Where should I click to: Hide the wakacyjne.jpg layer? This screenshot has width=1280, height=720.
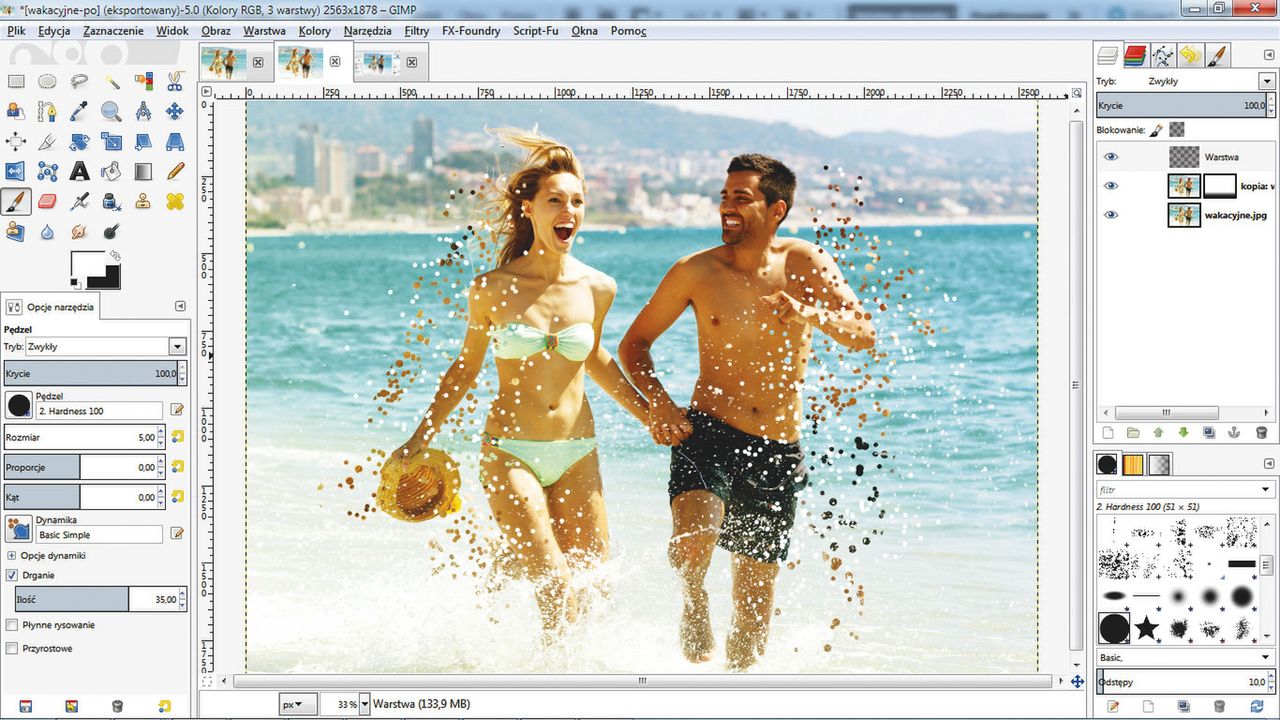pos(1110,215)
